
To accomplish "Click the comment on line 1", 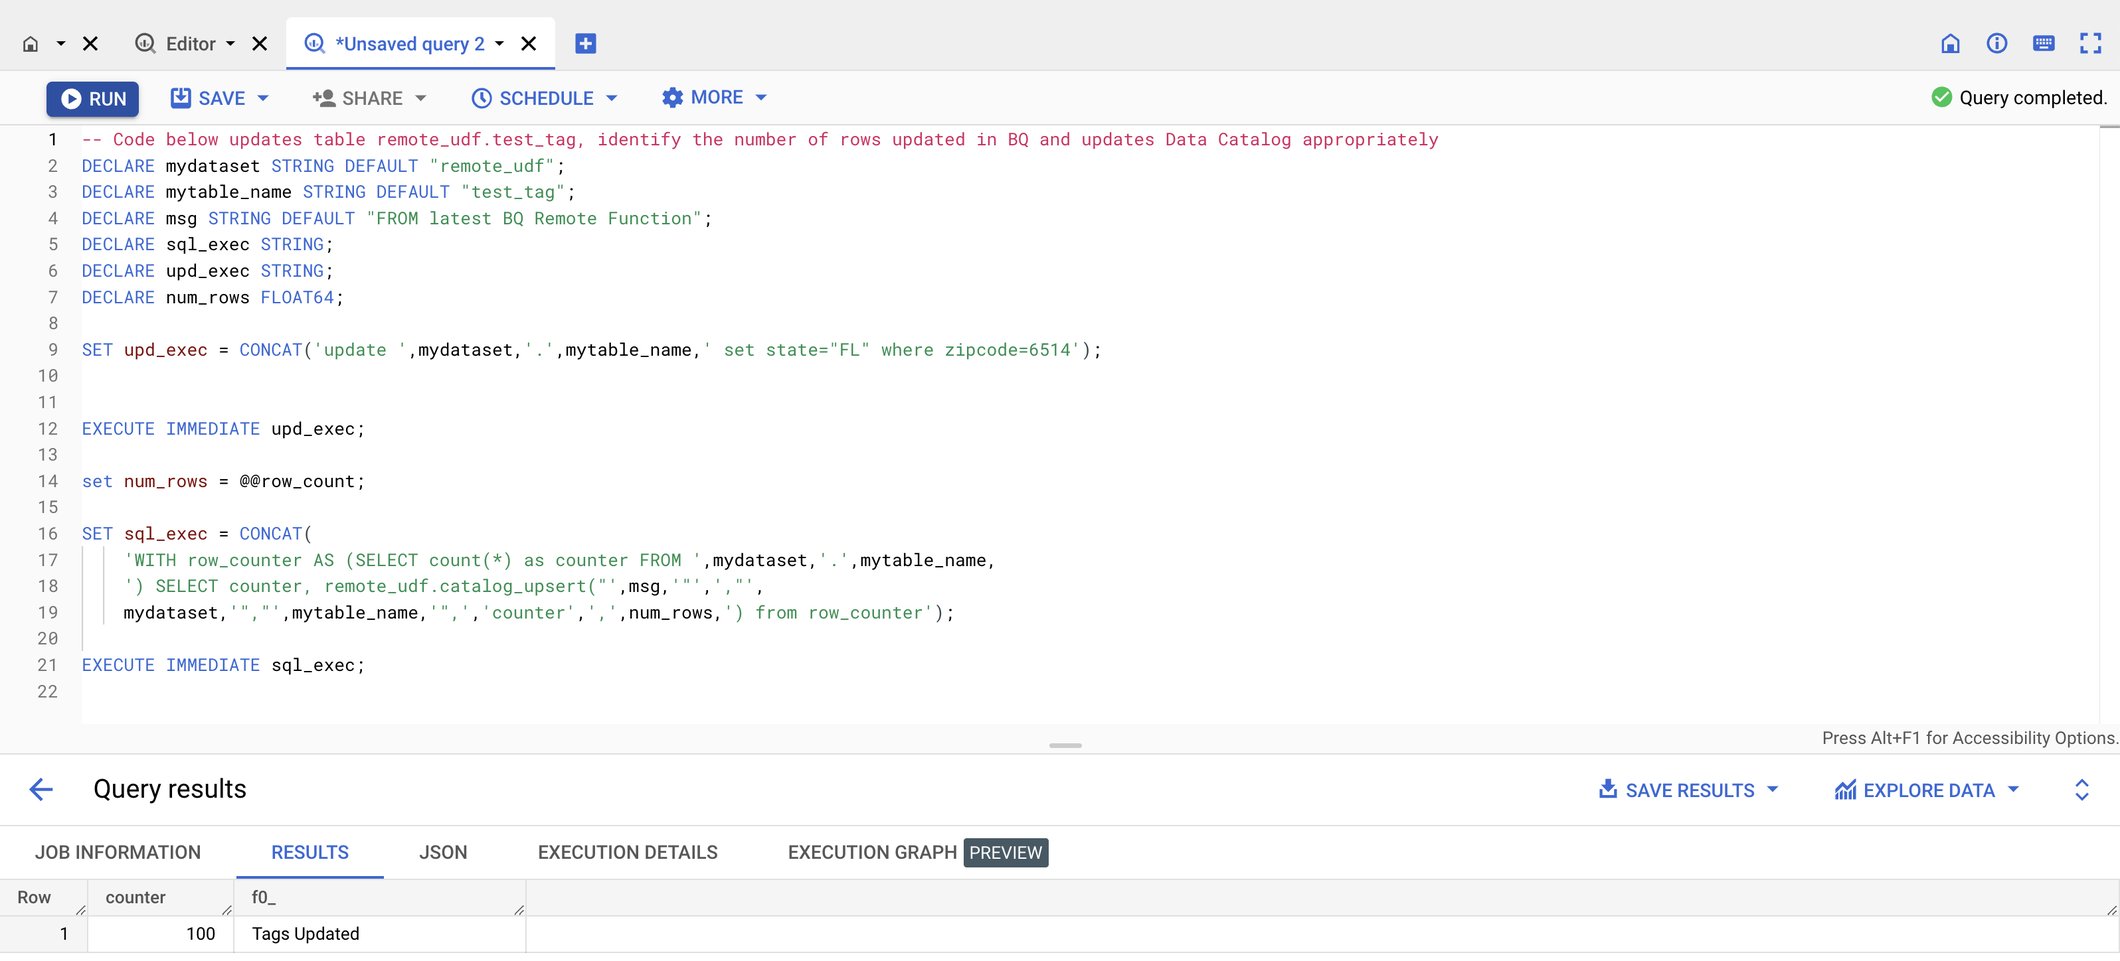I will click(760, 139).
